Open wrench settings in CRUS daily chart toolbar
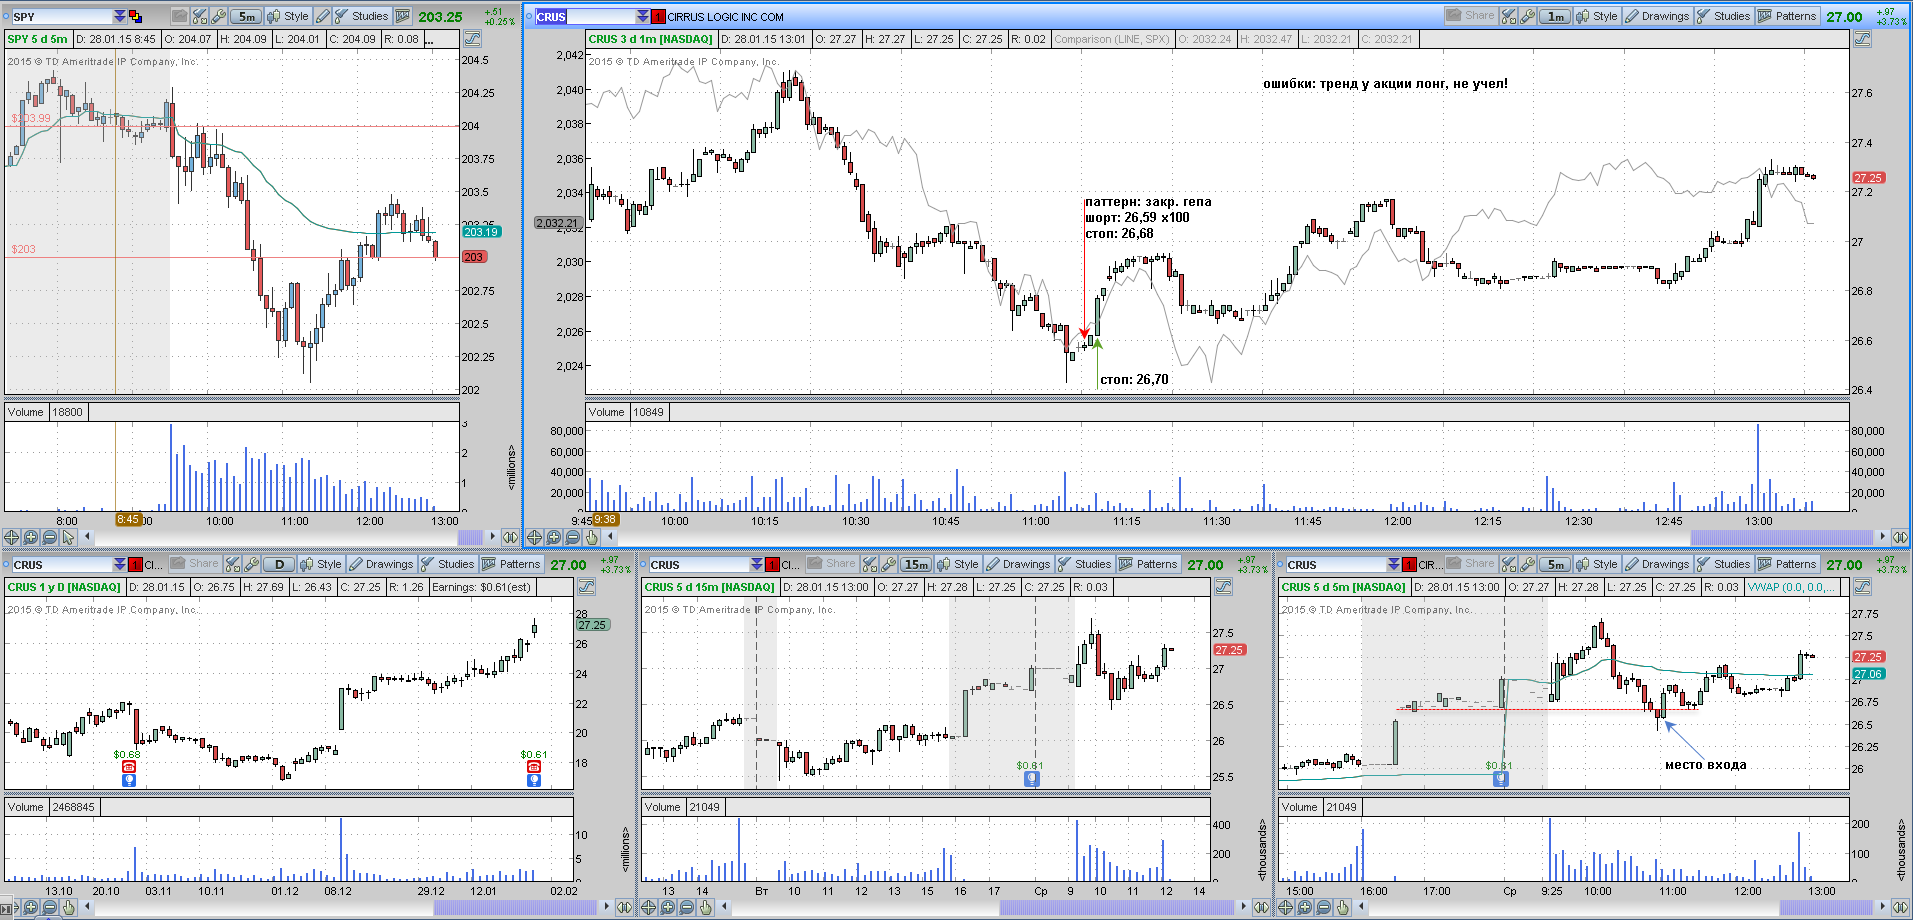Screen dimensions: 1913x920 click(252, 564)
